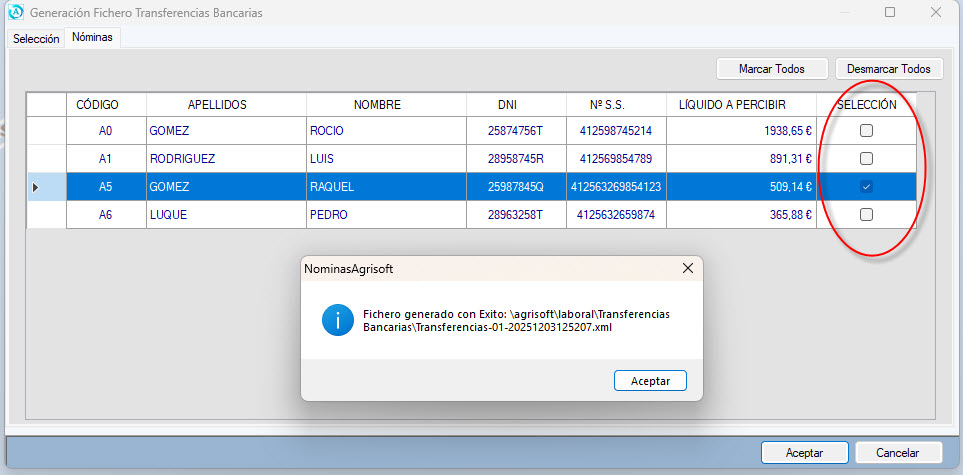Maximize the Generación Fichero window

pyautogui.click(x=889, y=13)
